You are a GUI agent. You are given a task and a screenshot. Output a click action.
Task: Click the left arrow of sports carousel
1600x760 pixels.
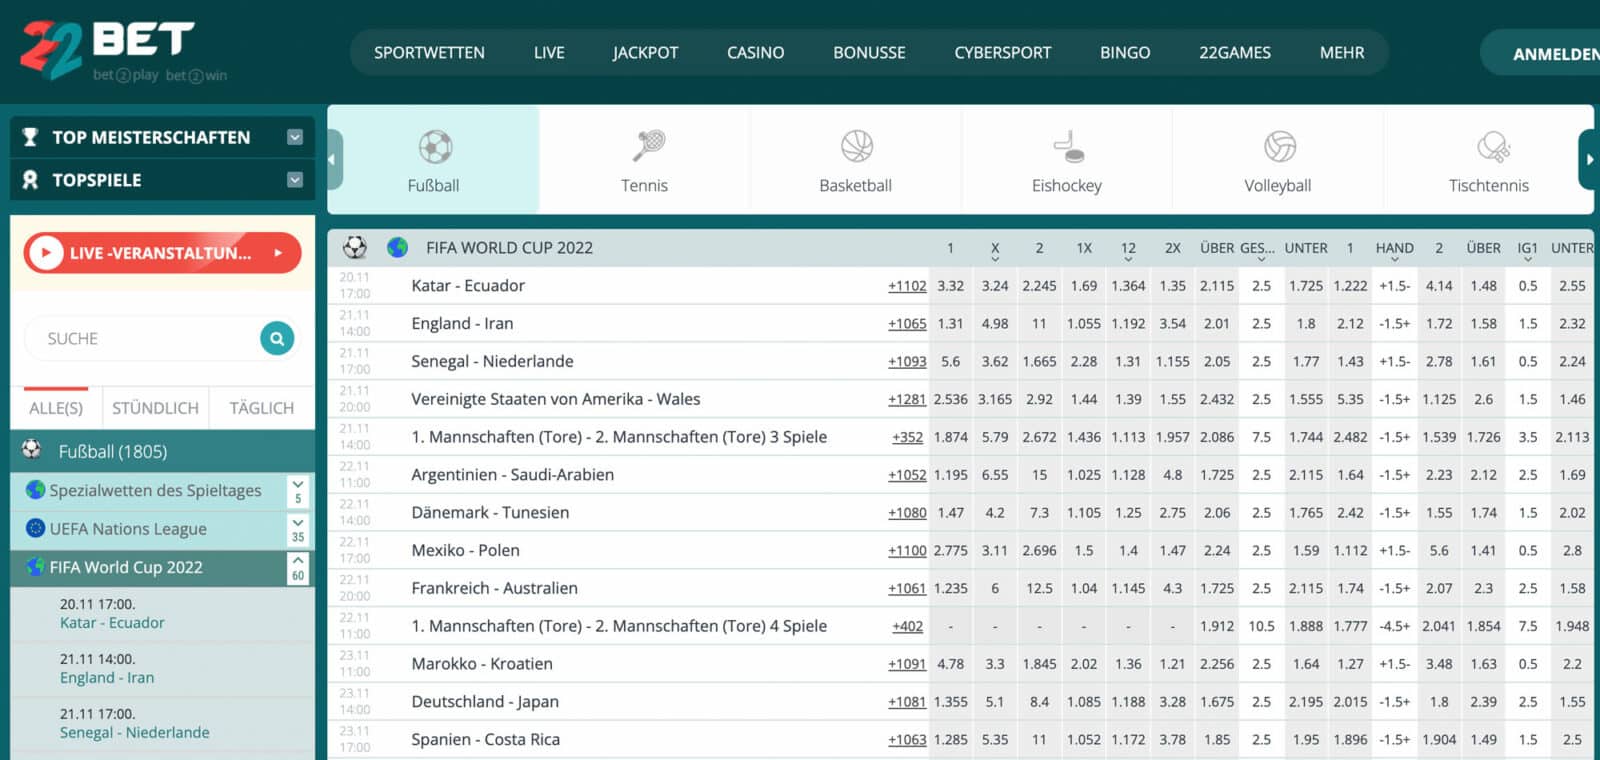coord(334,159)
